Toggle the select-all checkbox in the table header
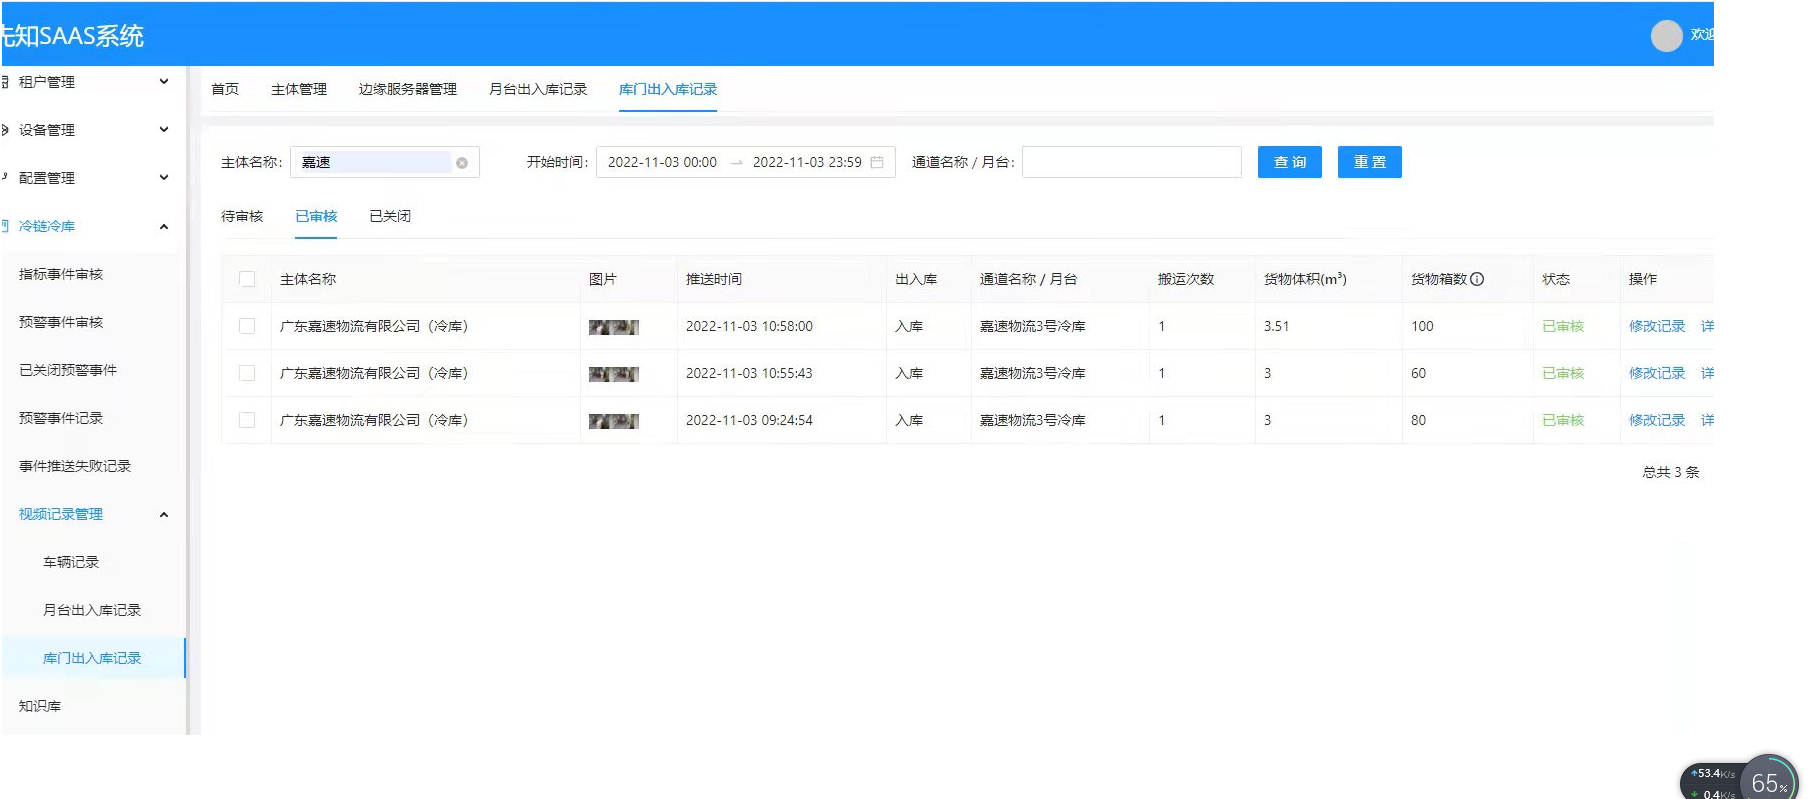The height and width of the screenshot is (799, 1810). tap(247, 279)
